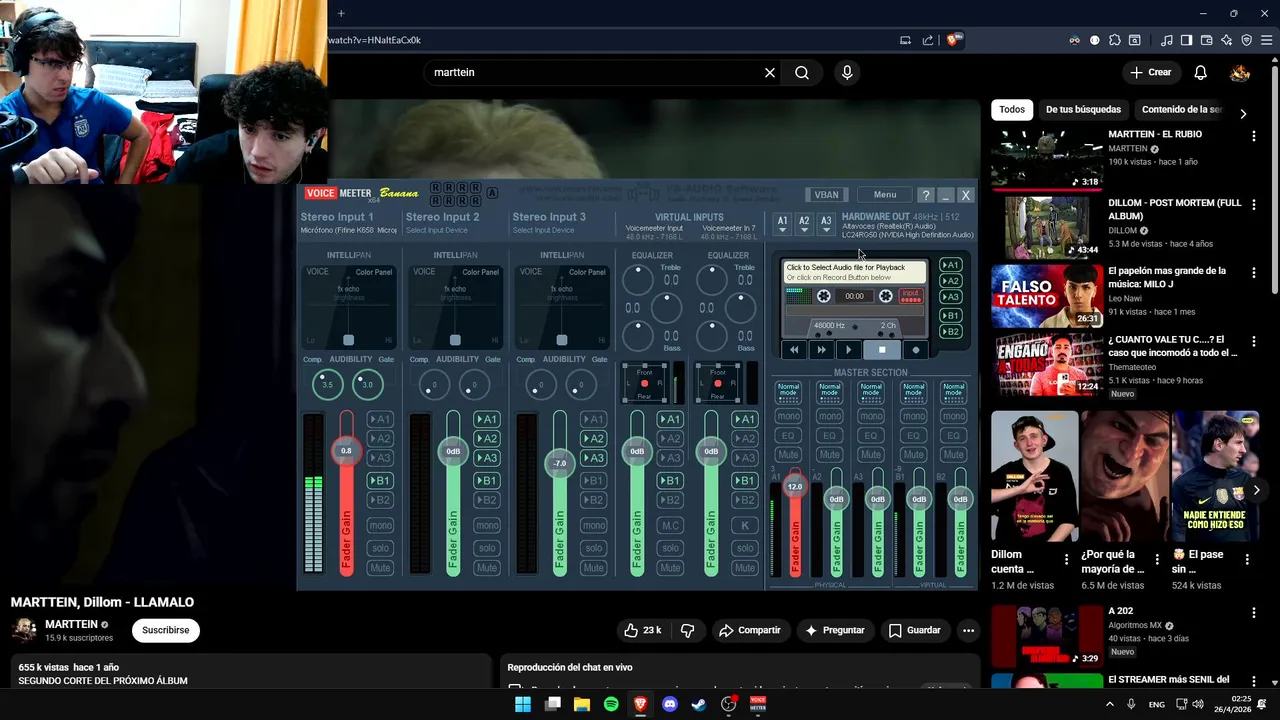Screen dimensions: 1280x720
Task: Like the video showing 23 k
Action: (643, 630)
